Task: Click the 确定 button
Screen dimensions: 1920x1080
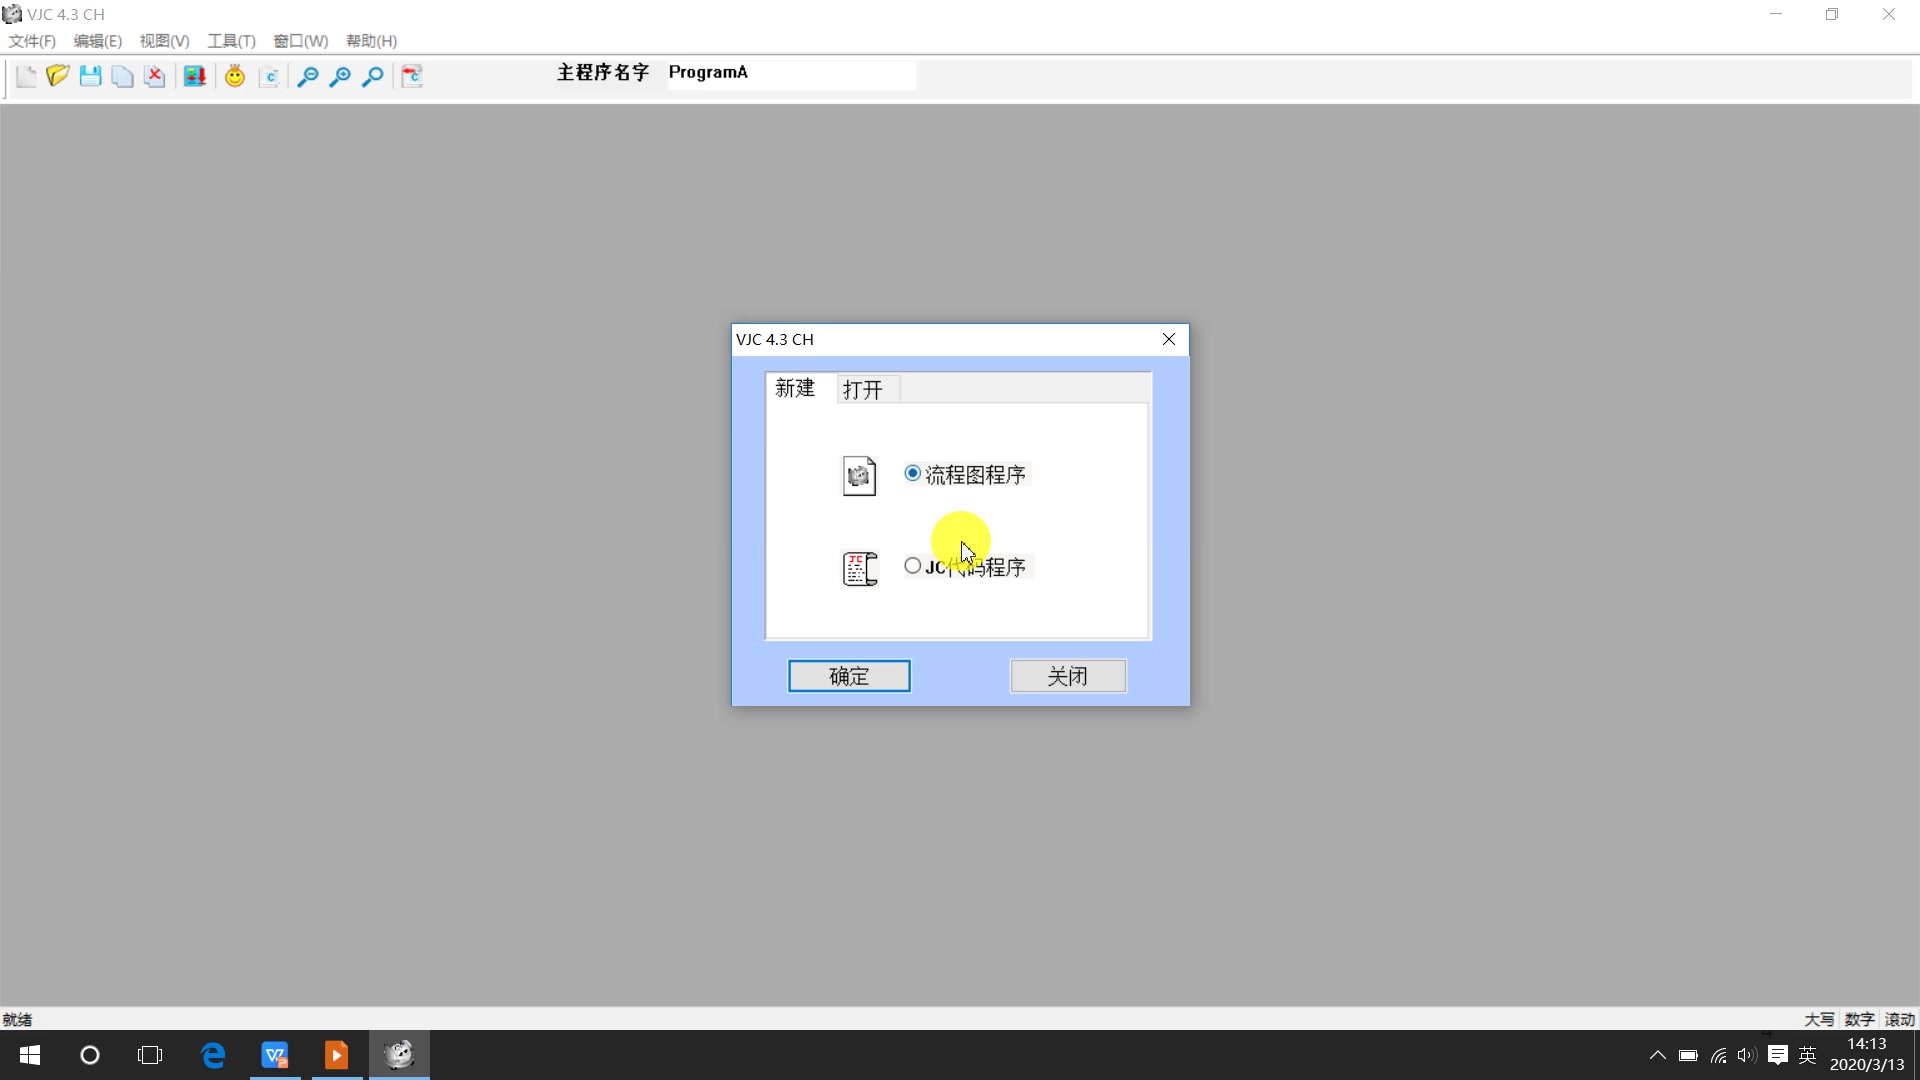Action: pyautogui.click(x=849, y=676)
